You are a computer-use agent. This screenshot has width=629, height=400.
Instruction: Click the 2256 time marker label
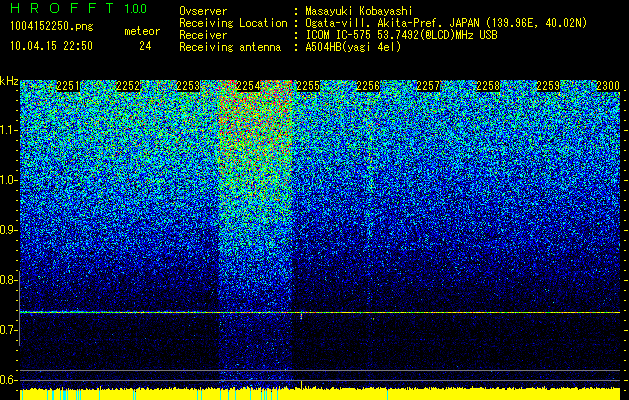(368, 86)
